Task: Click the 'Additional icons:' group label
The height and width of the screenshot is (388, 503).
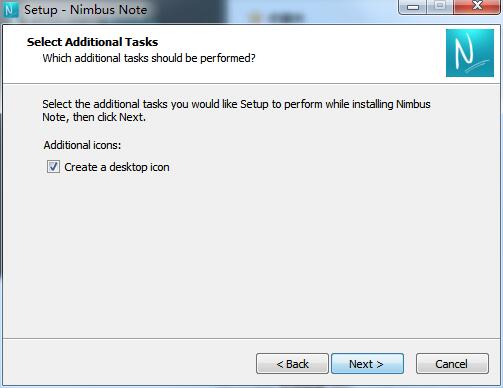Action: [x=82, y=145]
